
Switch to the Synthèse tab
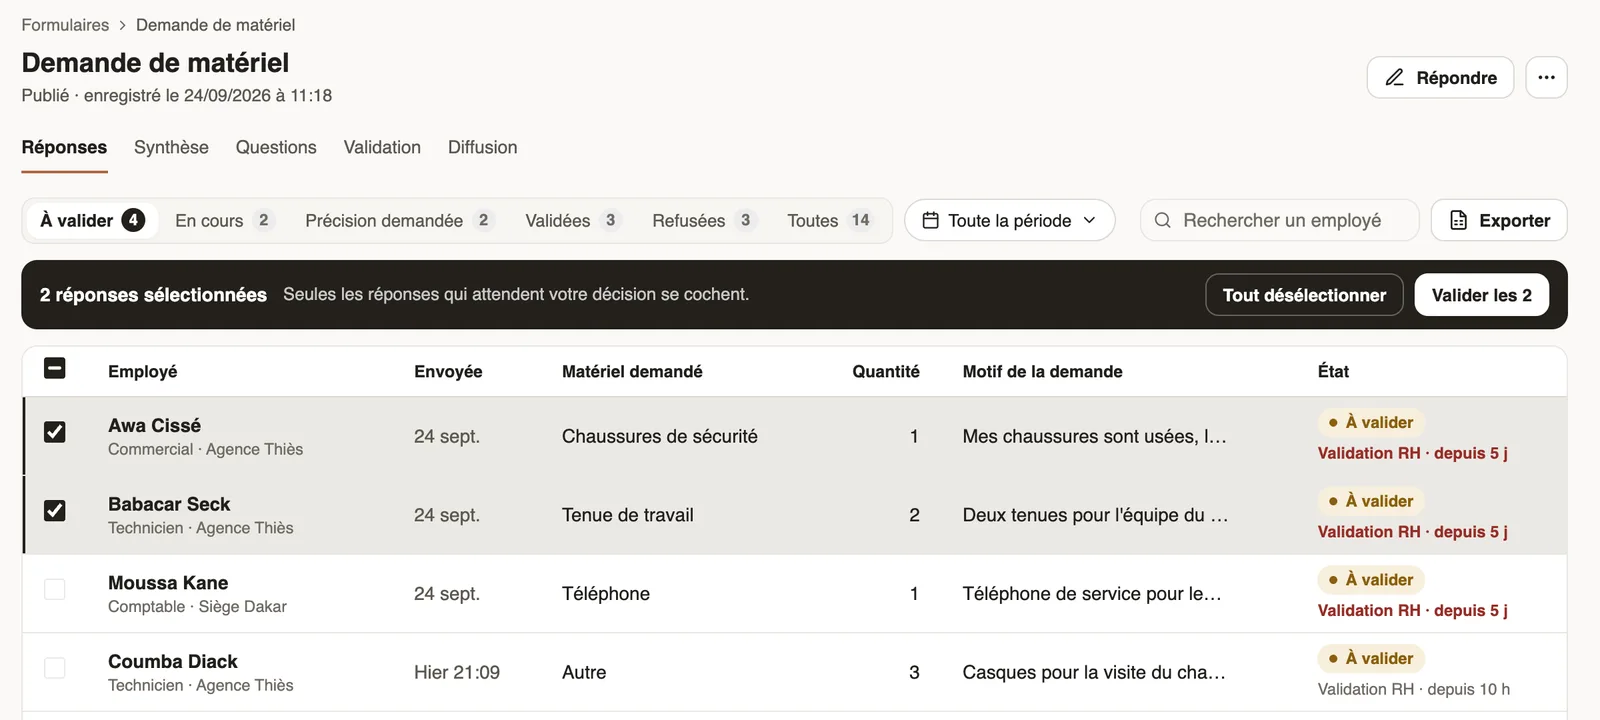point(171,147)
